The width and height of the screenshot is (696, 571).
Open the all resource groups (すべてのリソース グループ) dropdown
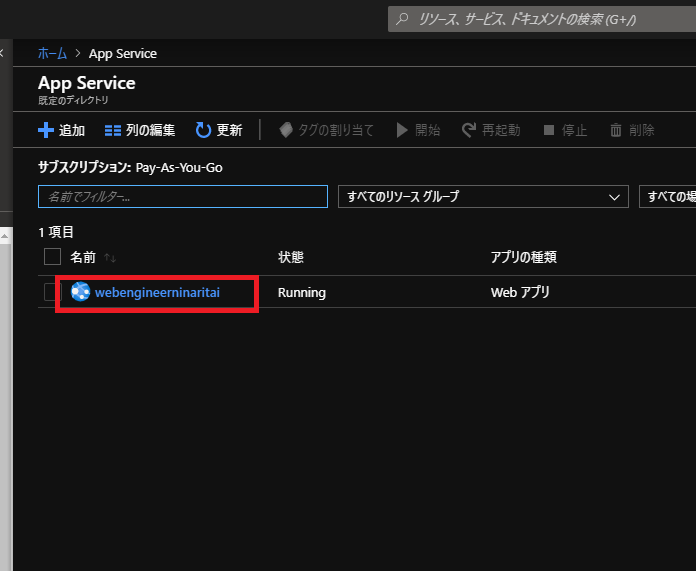click(483, 197)
